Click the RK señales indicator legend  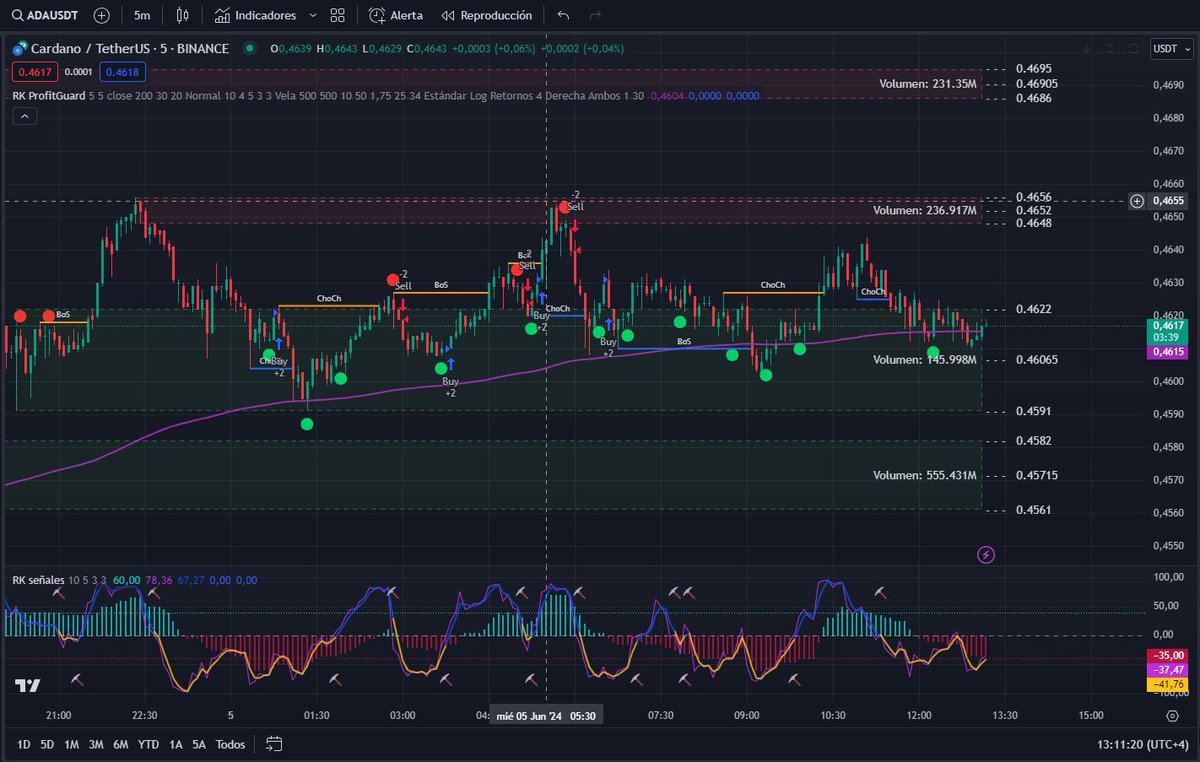(39, 580)
